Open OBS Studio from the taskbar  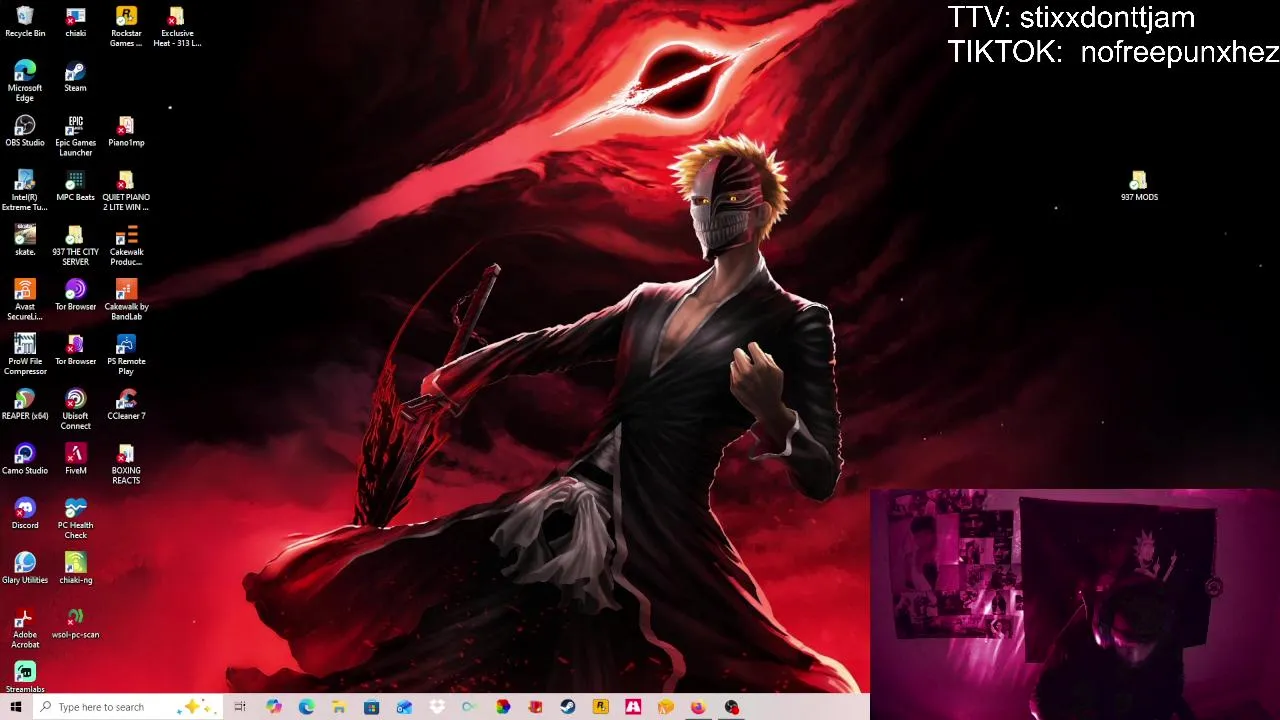pos(731,707)
